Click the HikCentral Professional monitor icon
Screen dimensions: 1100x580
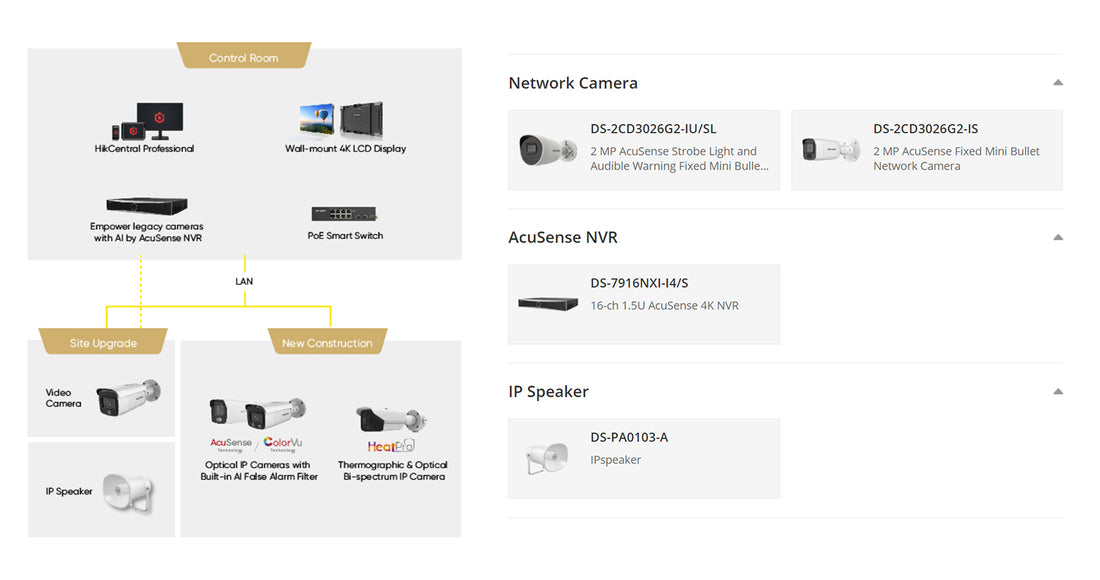click(x=146, y=121)
